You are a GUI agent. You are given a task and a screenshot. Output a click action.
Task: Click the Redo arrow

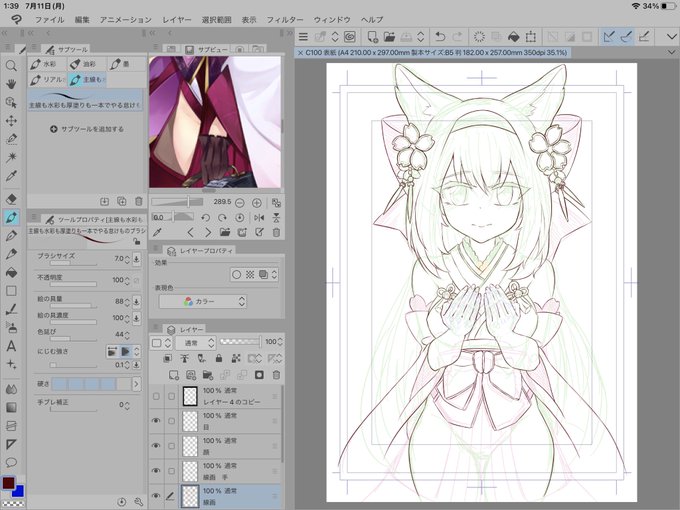[x=457, y=37]
